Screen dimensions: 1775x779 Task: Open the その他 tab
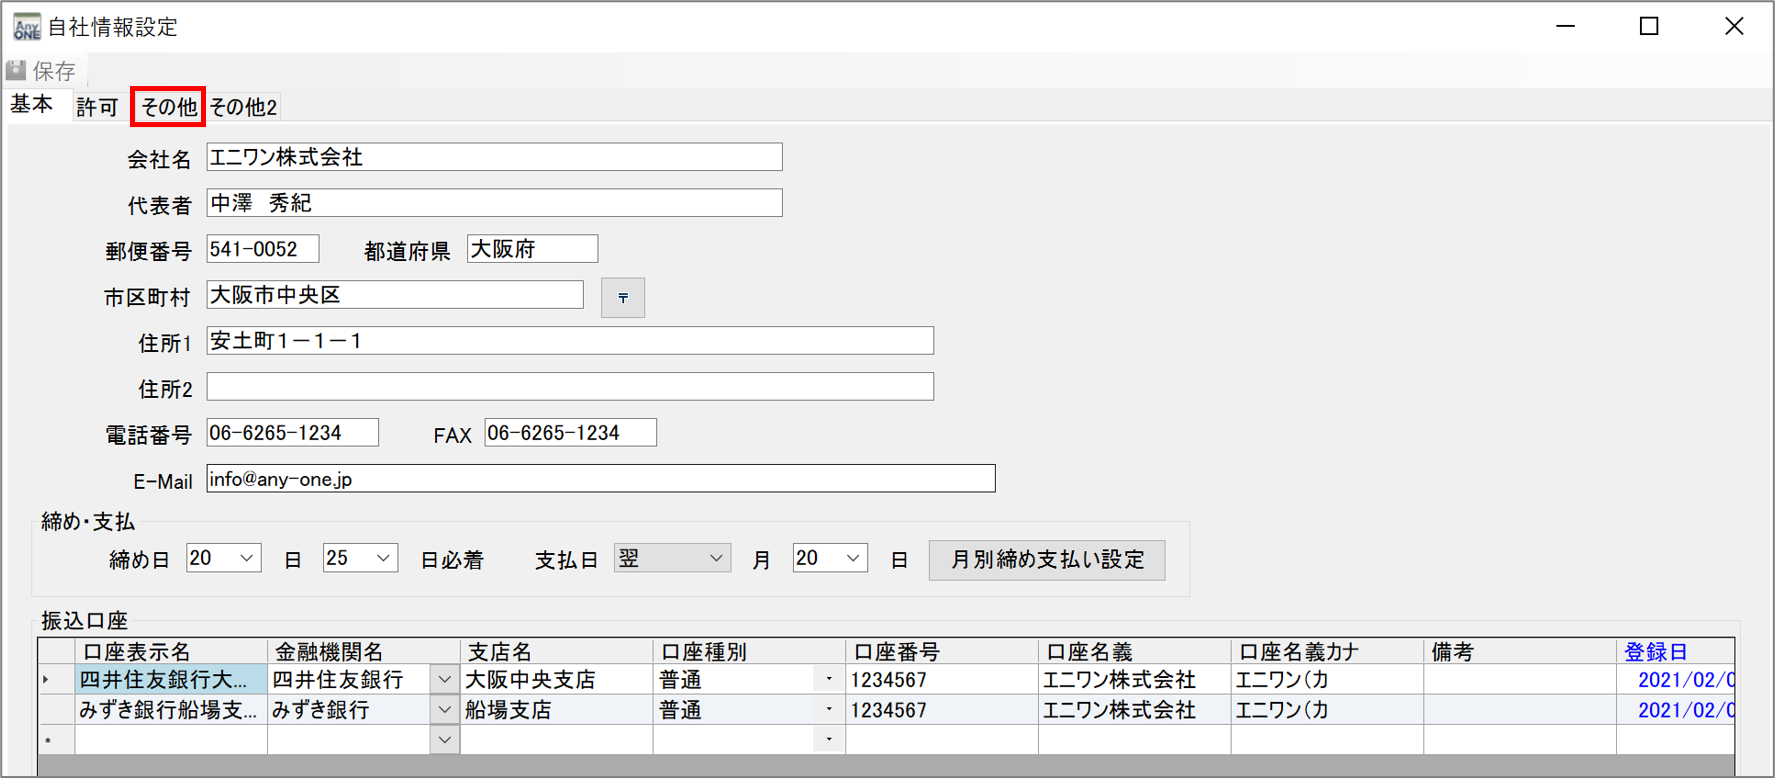coord(168,107)
